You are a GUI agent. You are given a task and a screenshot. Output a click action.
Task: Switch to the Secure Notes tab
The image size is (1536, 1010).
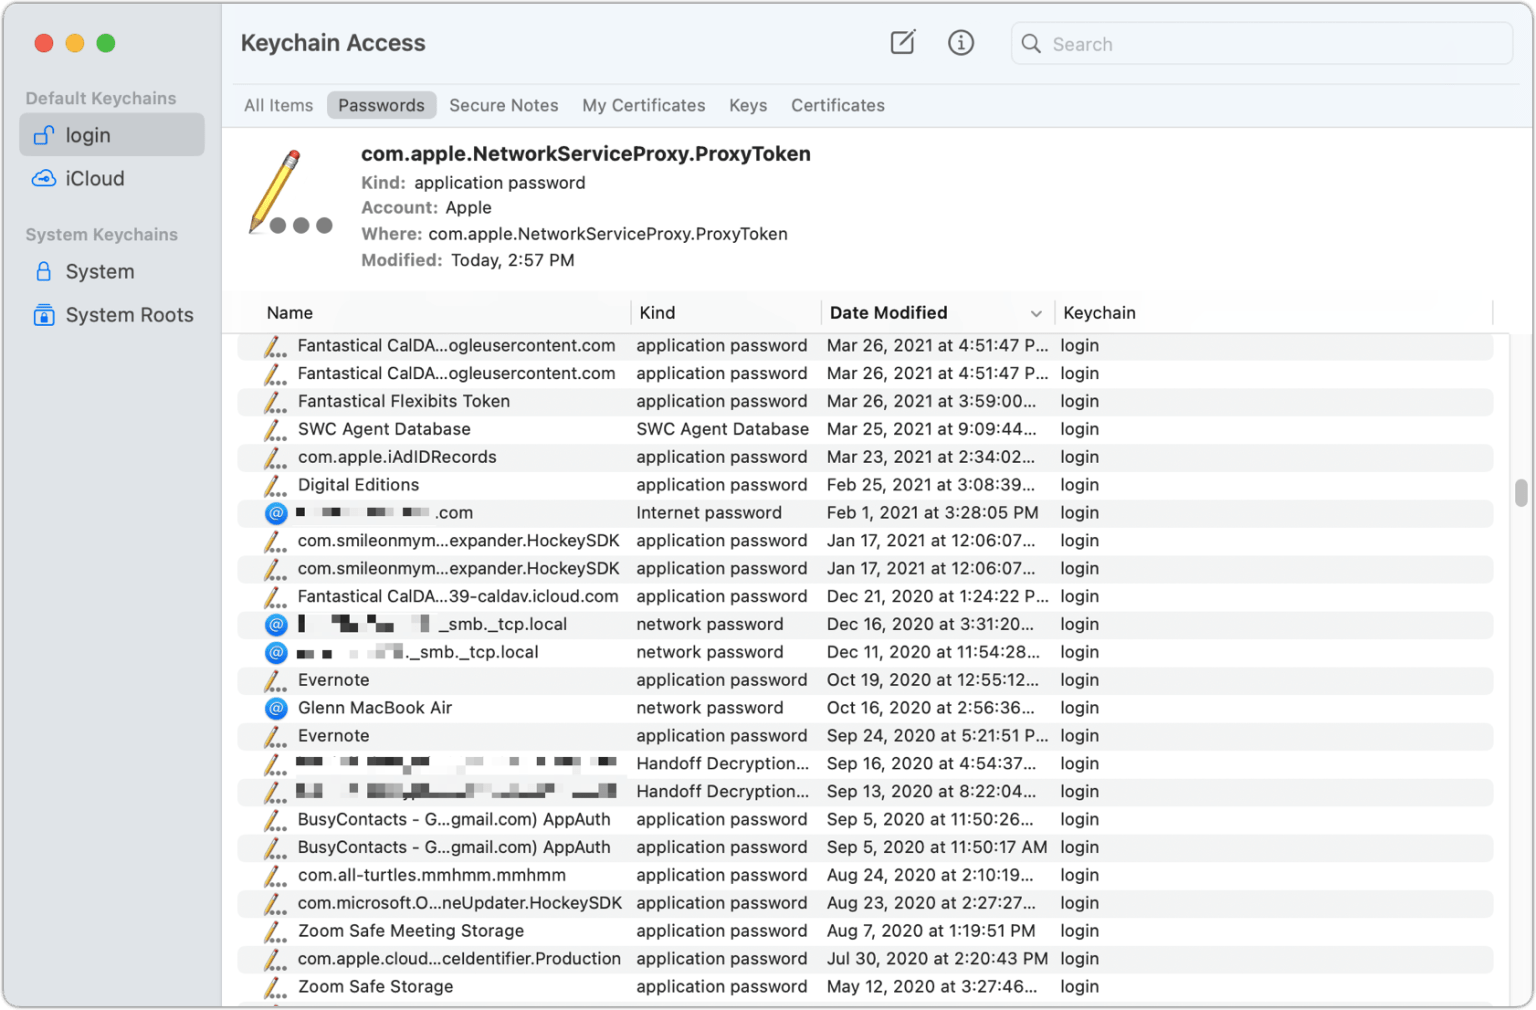[503, 106]
